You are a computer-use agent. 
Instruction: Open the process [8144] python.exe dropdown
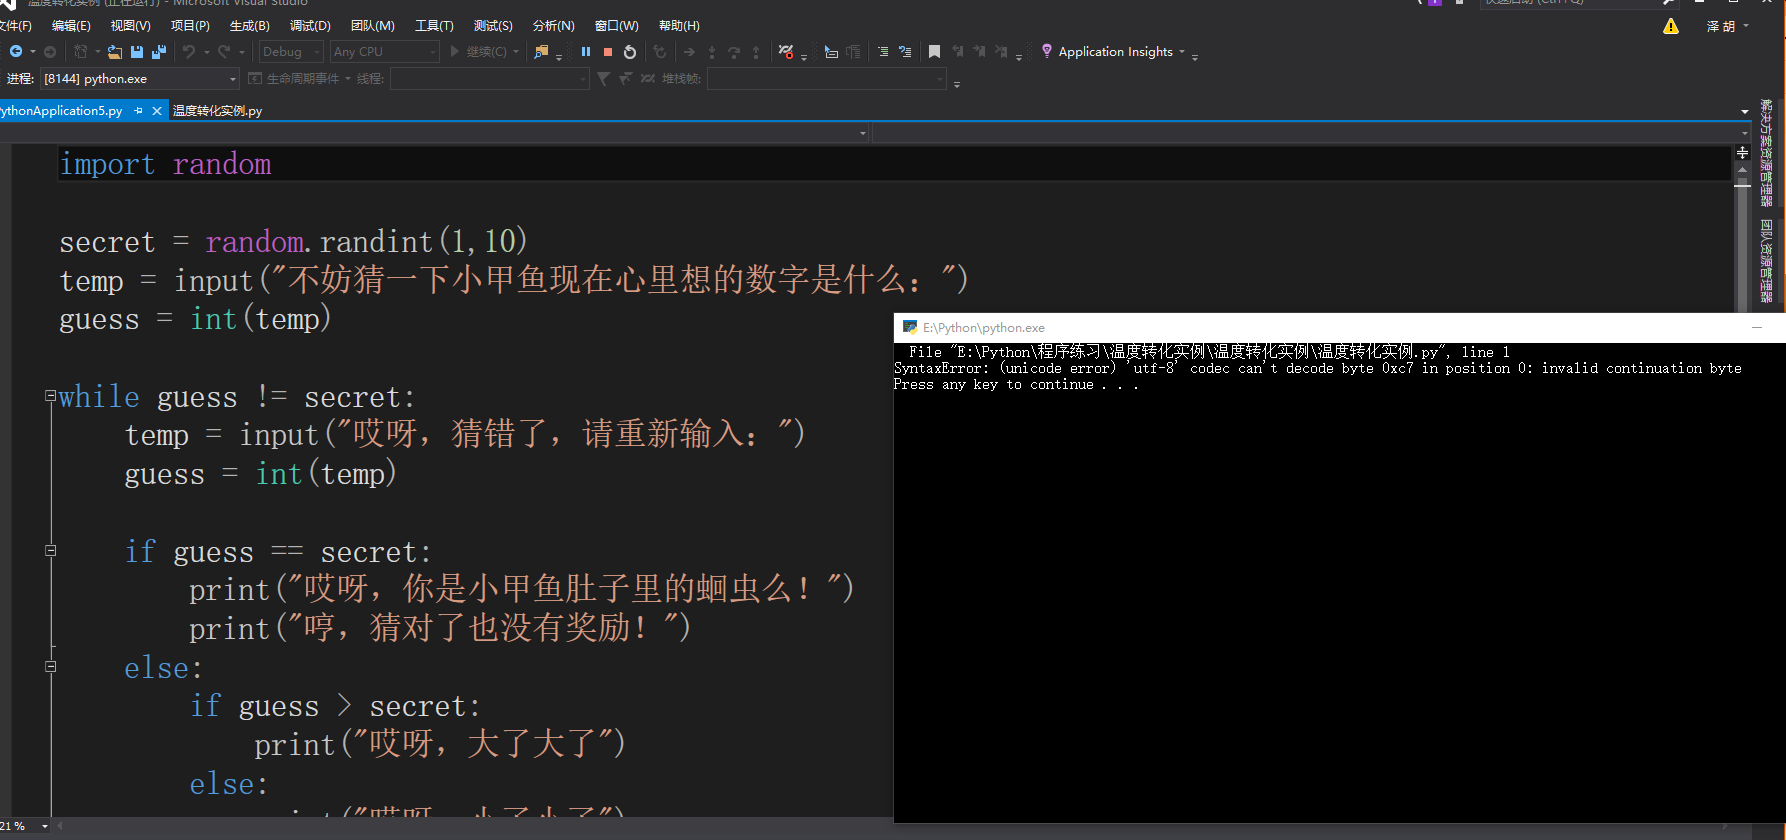click(x=139, y=78)
